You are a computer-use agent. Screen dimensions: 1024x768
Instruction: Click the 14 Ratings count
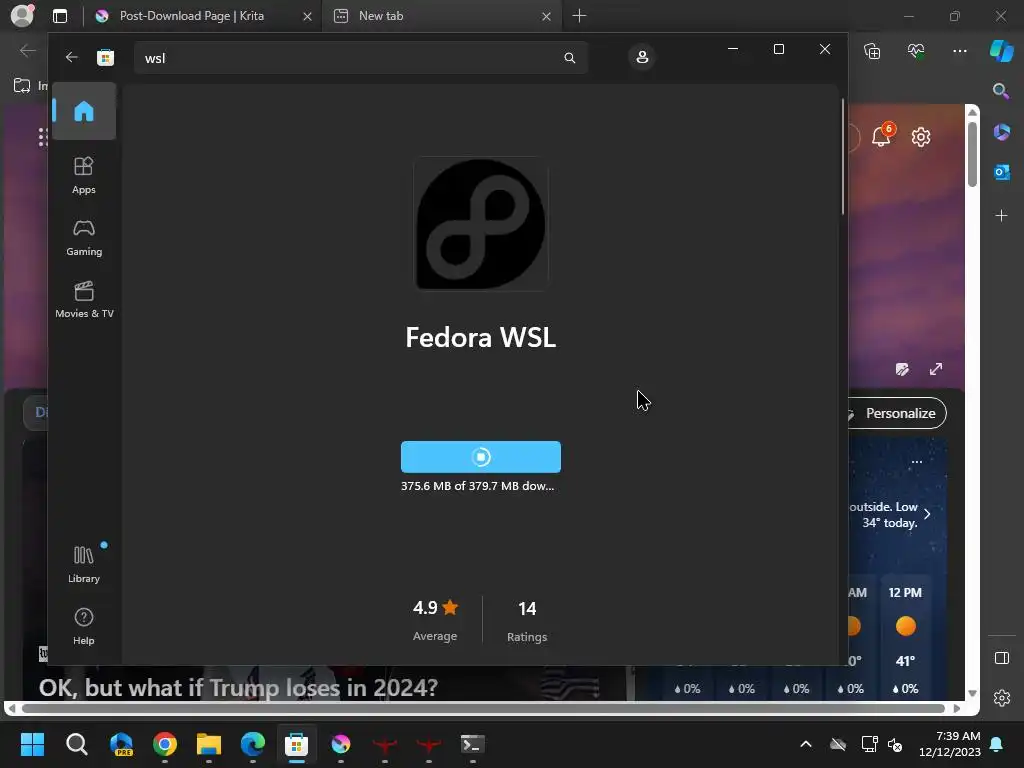527,620
